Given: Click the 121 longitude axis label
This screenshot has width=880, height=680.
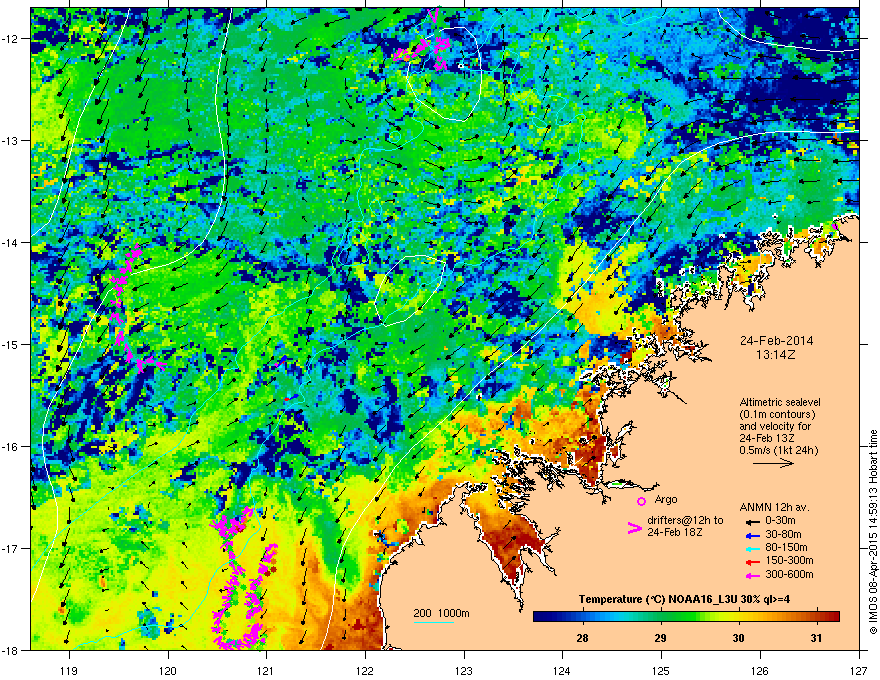Looking at the screenshot, I should point(266,670).
